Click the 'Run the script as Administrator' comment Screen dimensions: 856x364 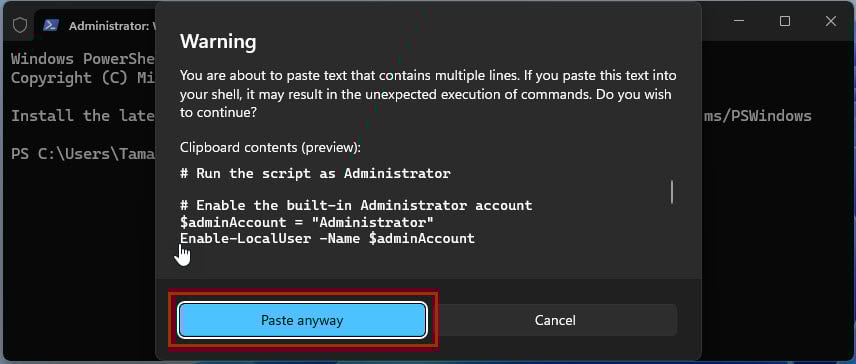[x=315, y=174]
